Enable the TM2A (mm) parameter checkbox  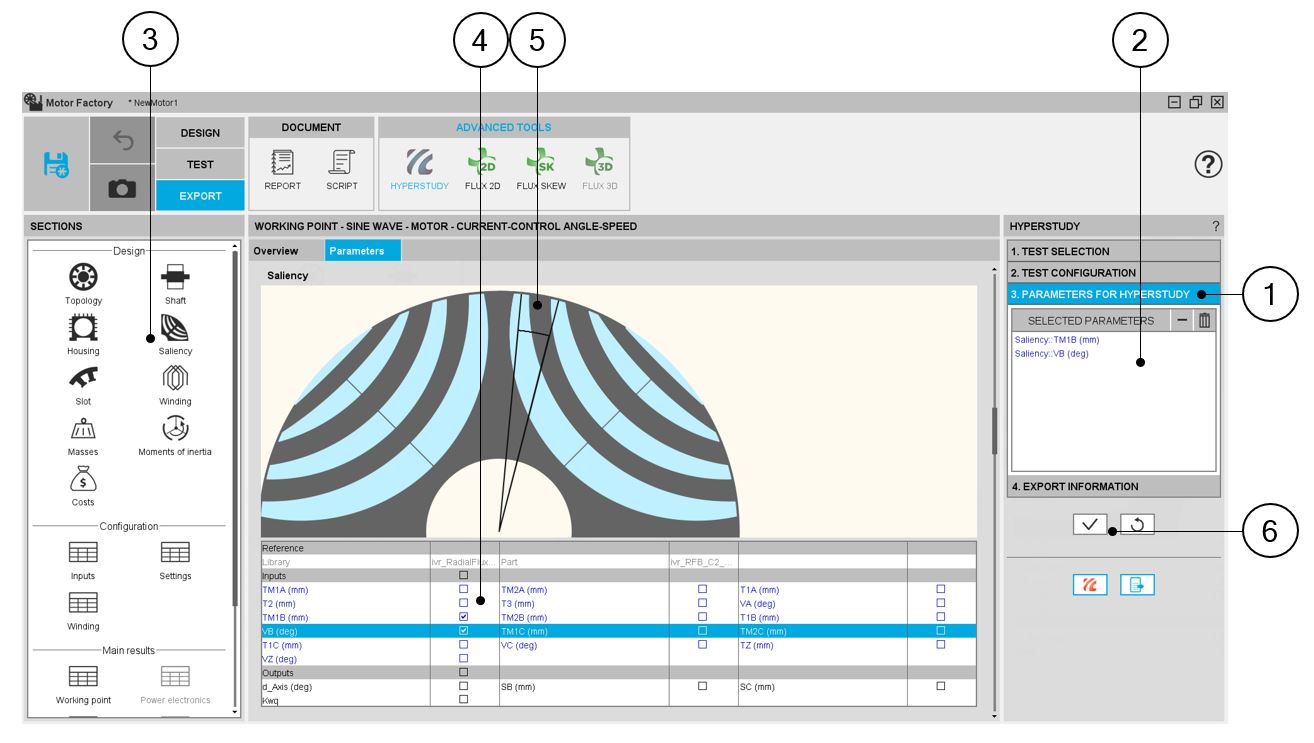click(702, 590)
